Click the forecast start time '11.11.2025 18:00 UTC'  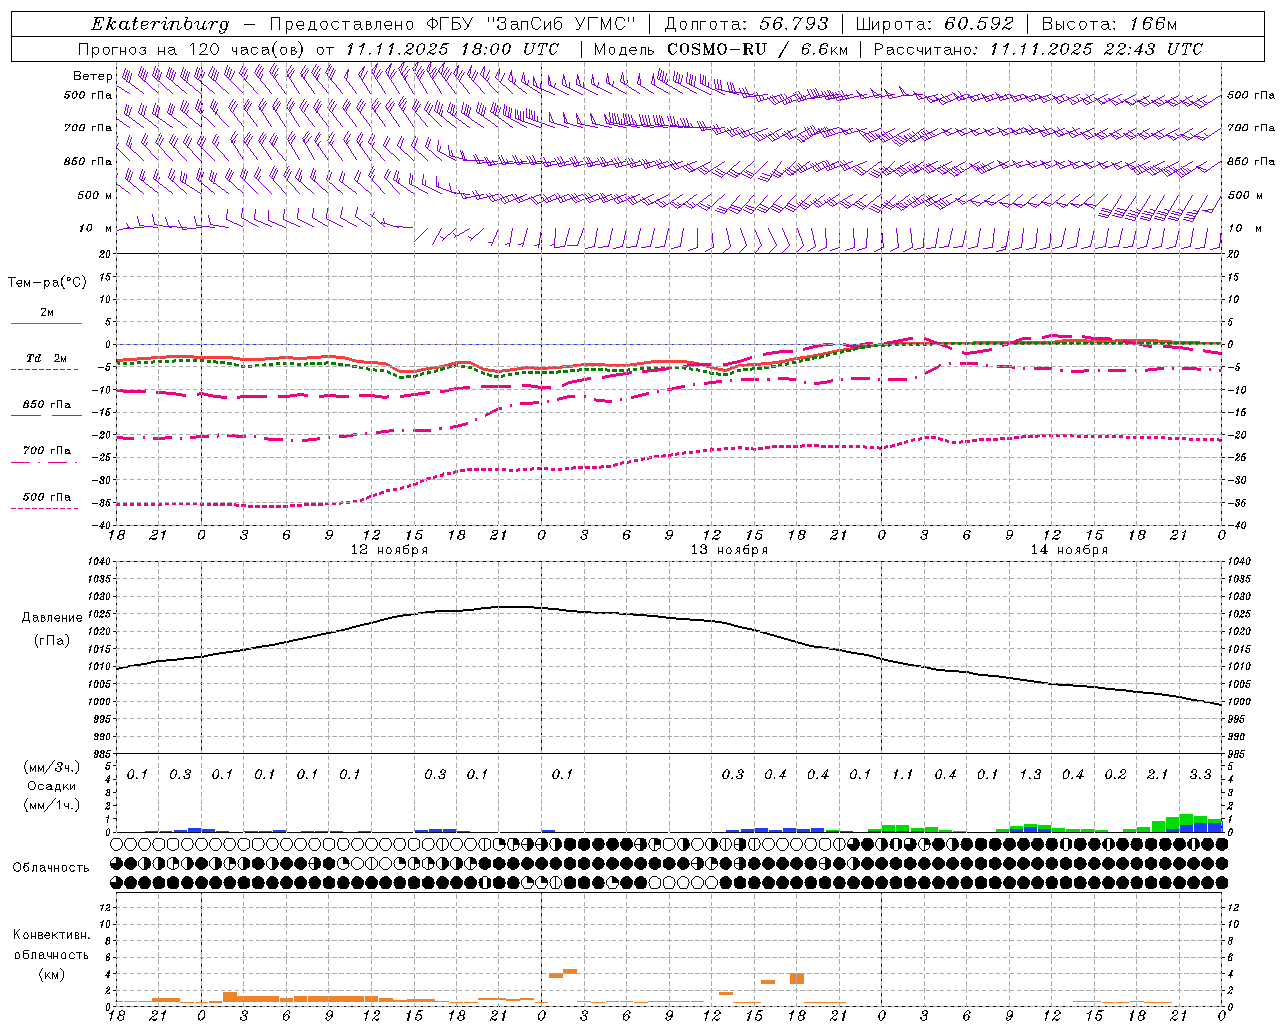(452, 49)
